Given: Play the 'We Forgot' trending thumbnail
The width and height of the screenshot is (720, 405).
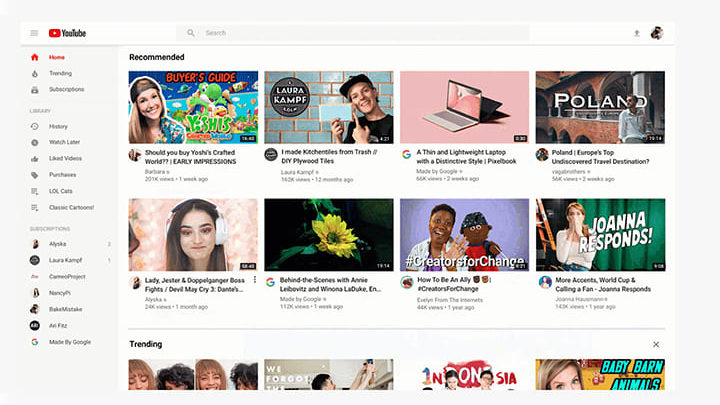Looking at the screenshot, I should (329, 375).
